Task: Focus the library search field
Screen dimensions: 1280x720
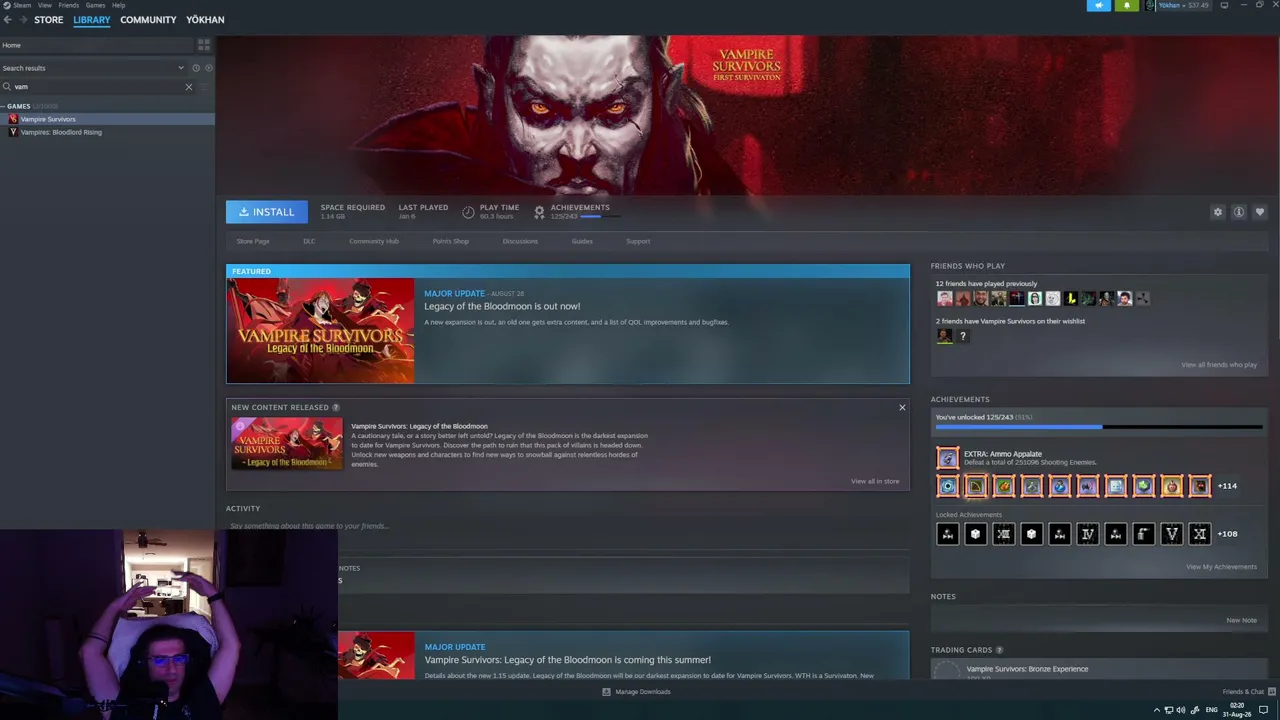Action: [98, 87]
